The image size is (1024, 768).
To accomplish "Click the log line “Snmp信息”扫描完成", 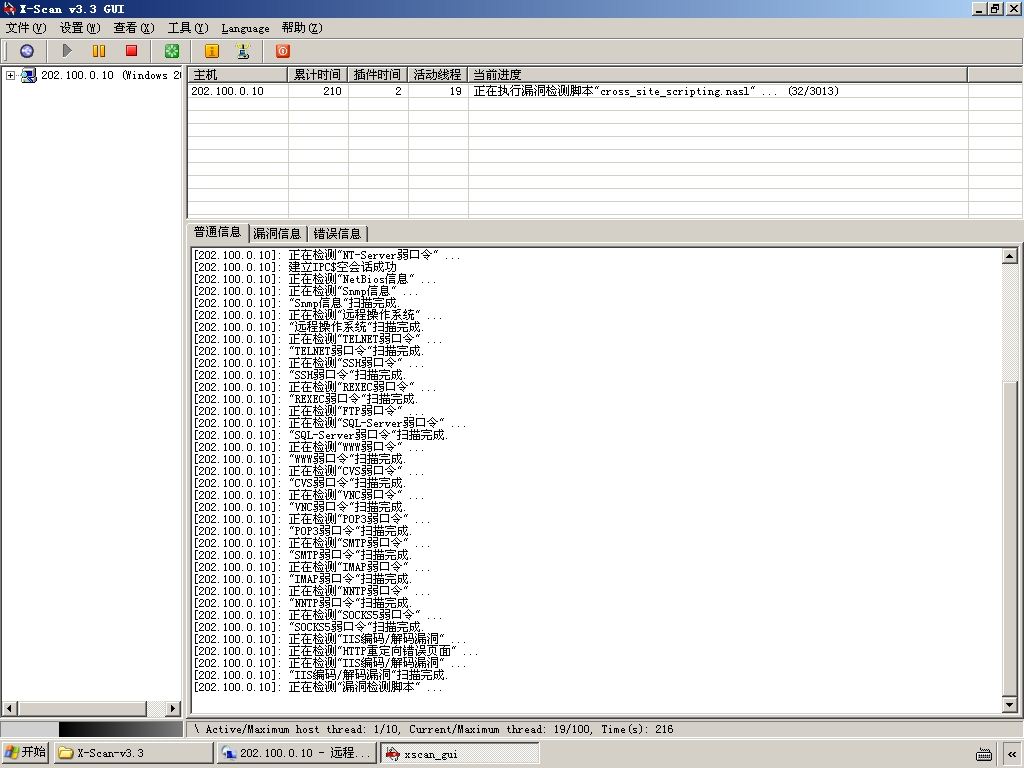I will click(x=296, y=303).
